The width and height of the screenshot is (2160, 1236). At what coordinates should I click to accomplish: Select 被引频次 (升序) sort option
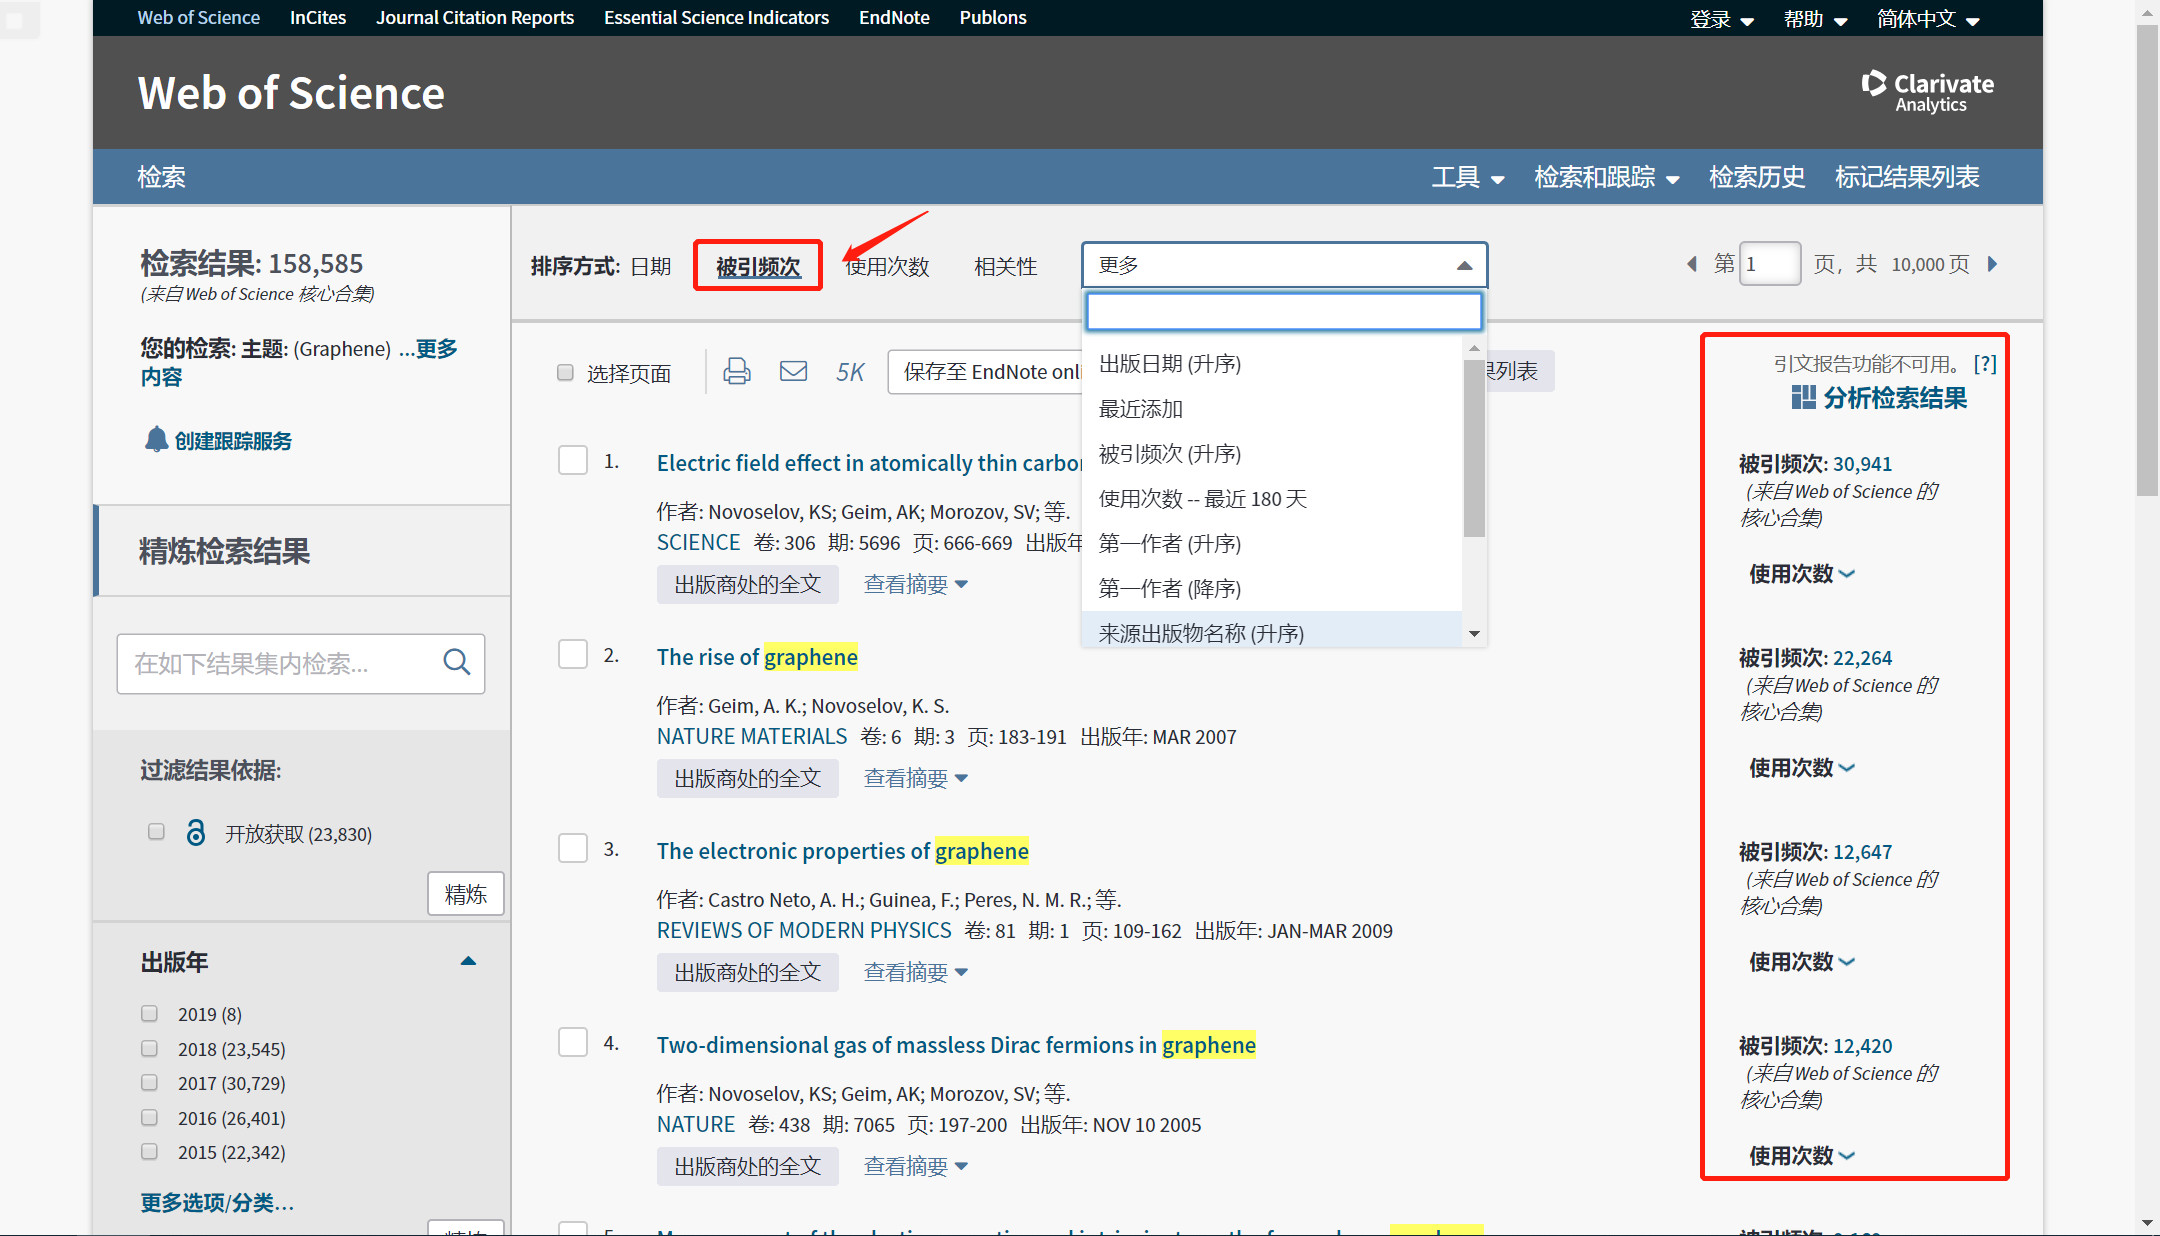point(1169,454)
